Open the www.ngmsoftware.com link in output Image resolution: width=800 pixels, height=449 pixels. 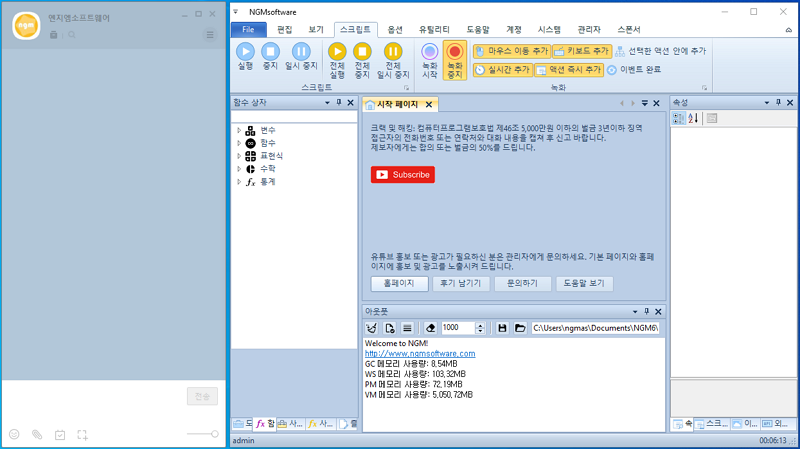[x=420, y=354]
